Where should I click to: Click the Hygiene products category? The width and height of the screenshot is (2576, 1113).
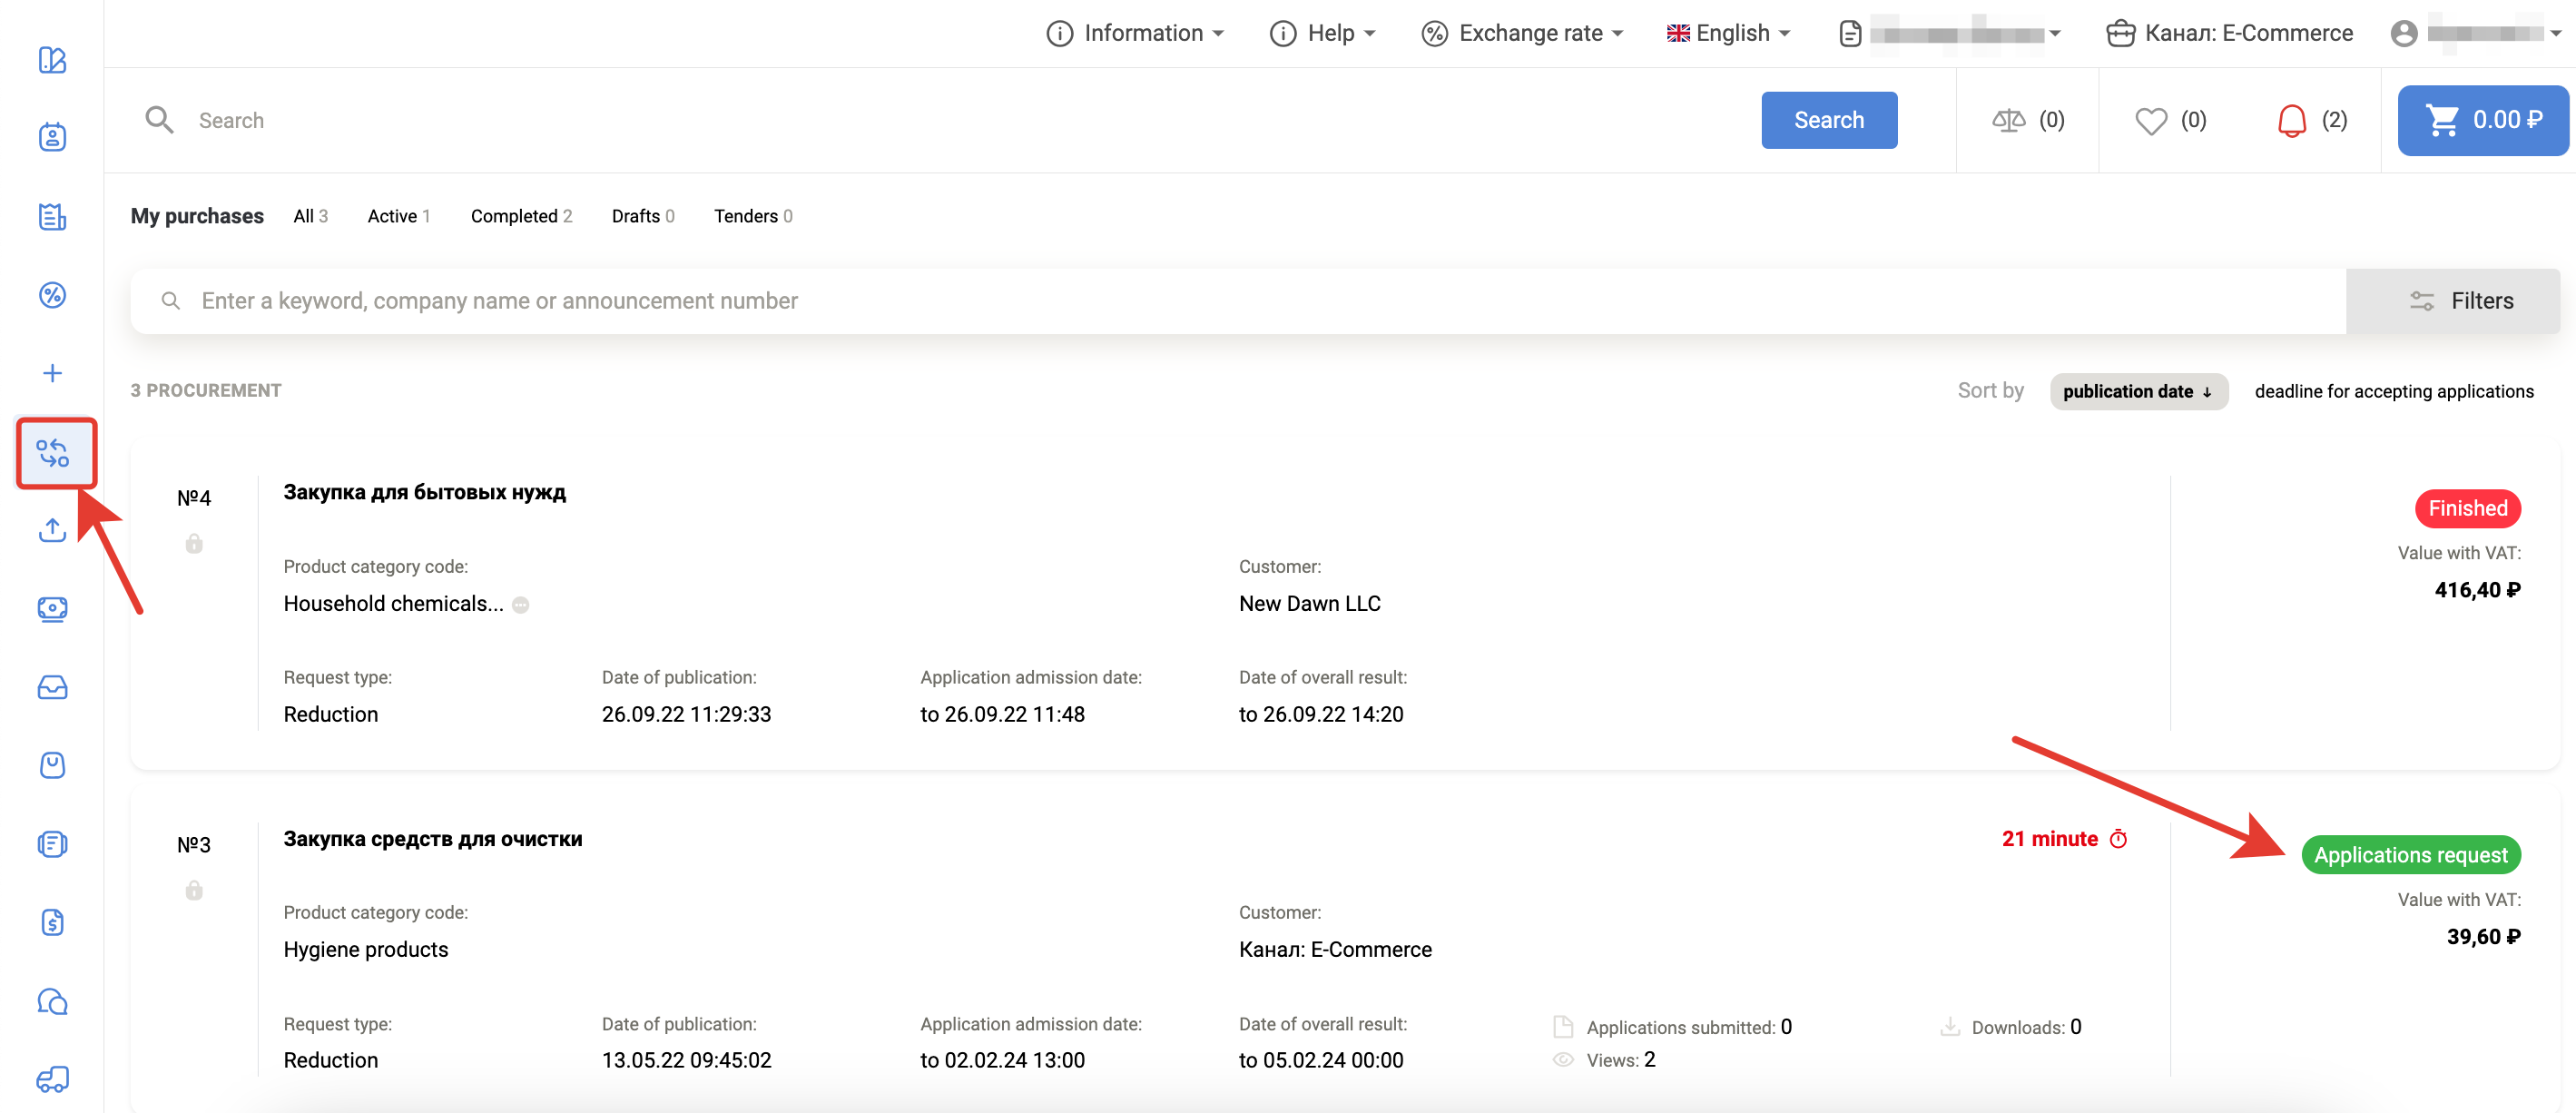pyautogui.click(x=365, y=949)
